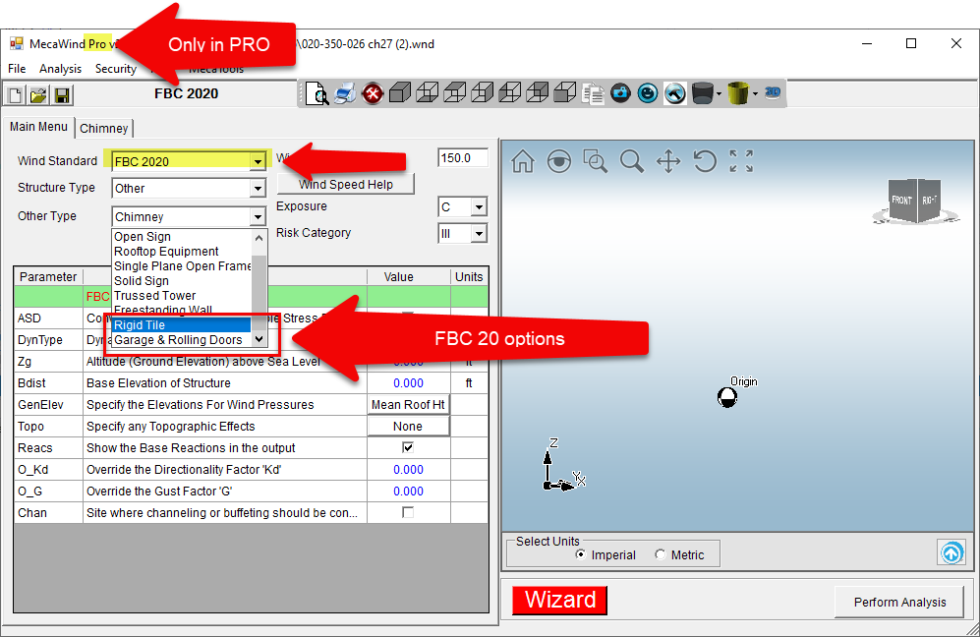Click the dropdown list scroll up arrow
Image resolution: width=980 pixels, height=637 pixels.
pyautogui.click(x=259, y=238)
